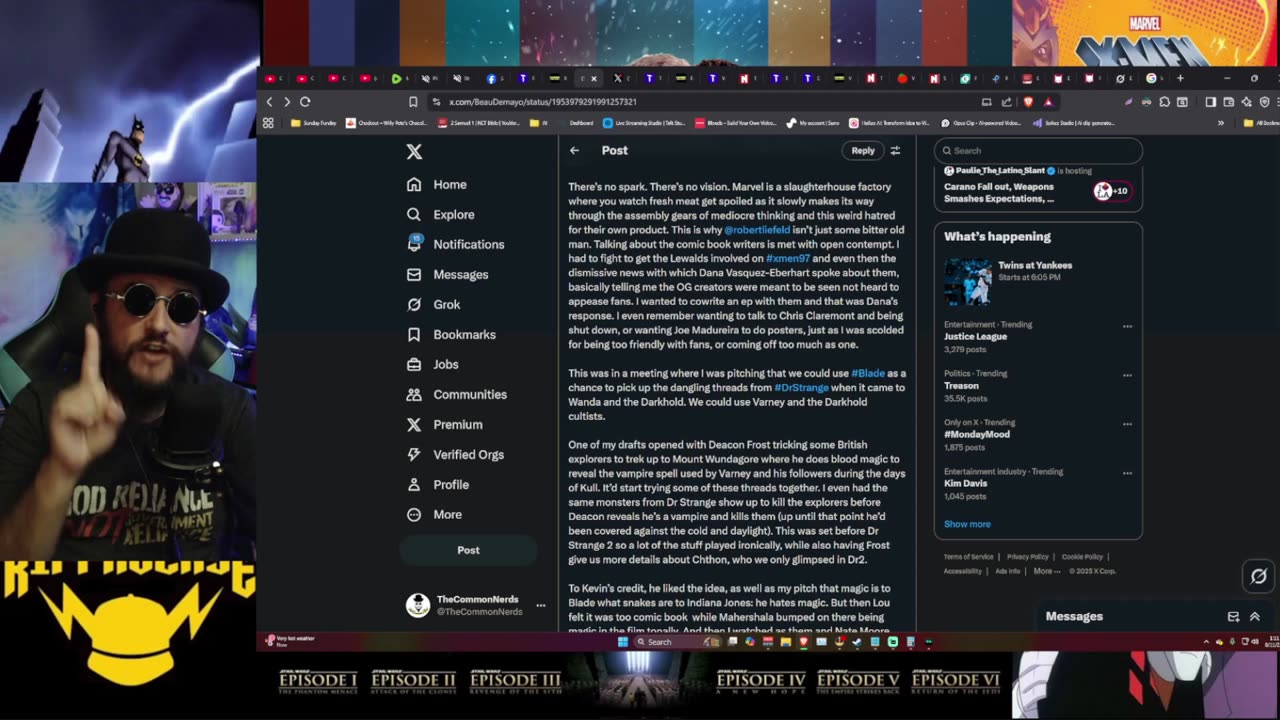Click the Communities people icon
The image size is (1280, 720).
point(414,394)
